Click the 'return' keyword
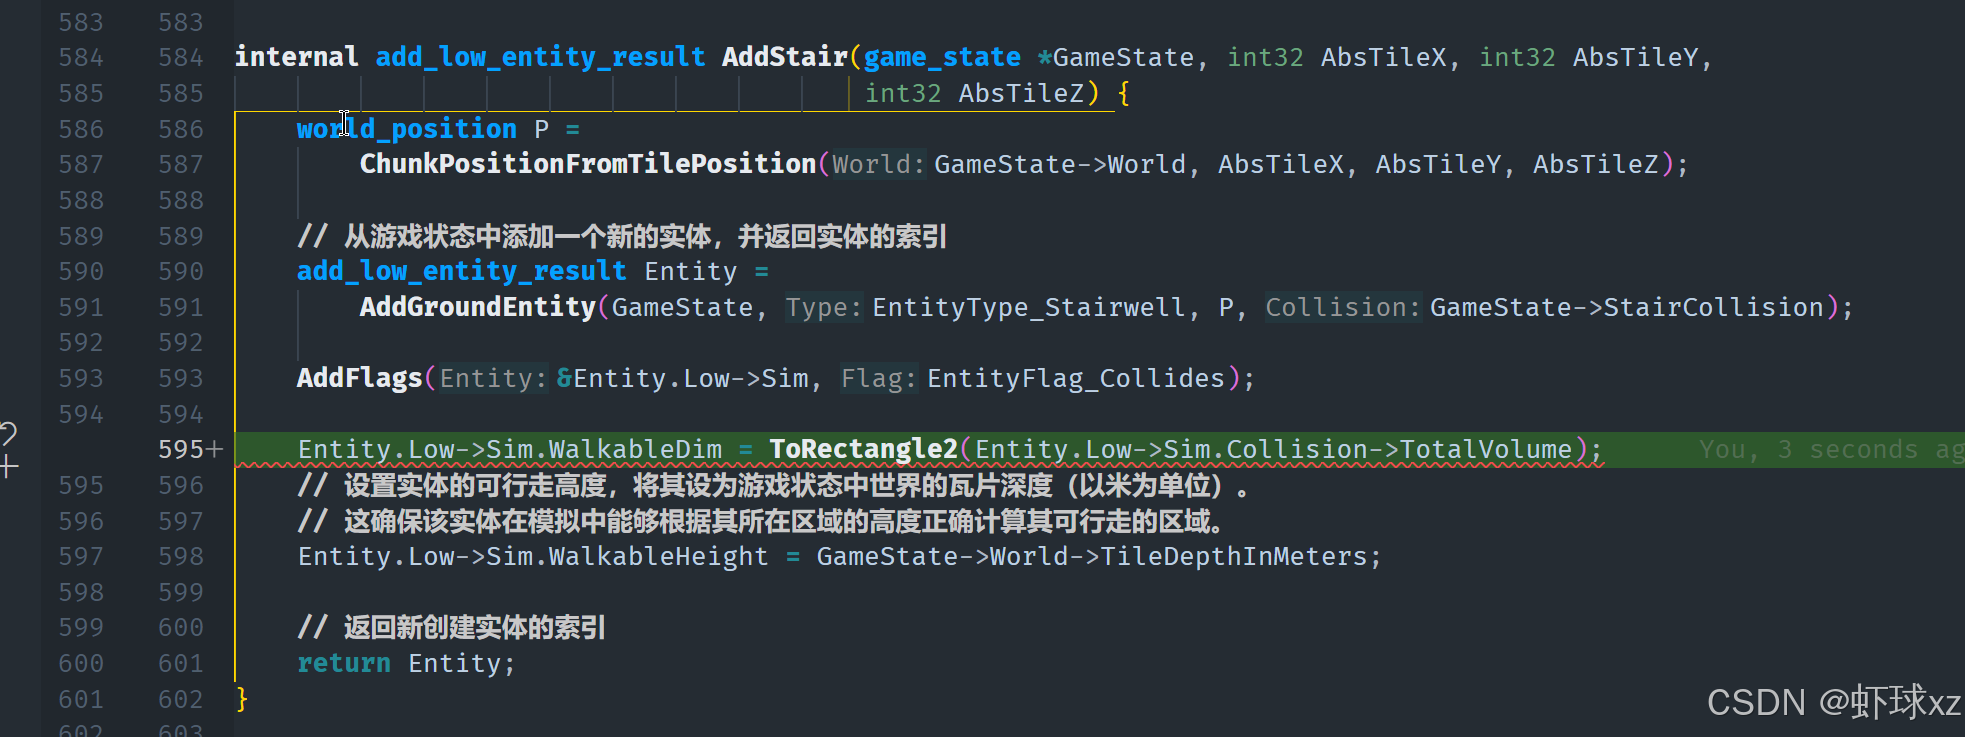This screenshot has width=1965, height=737. coord(344,664)
